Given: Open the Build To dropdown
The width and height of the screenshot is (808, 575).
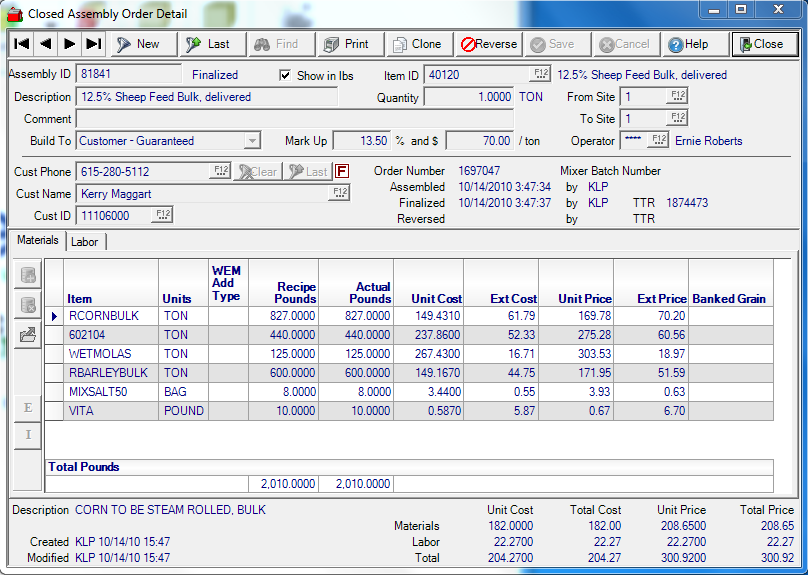Looking at the screenshot, I should point(252,141).
